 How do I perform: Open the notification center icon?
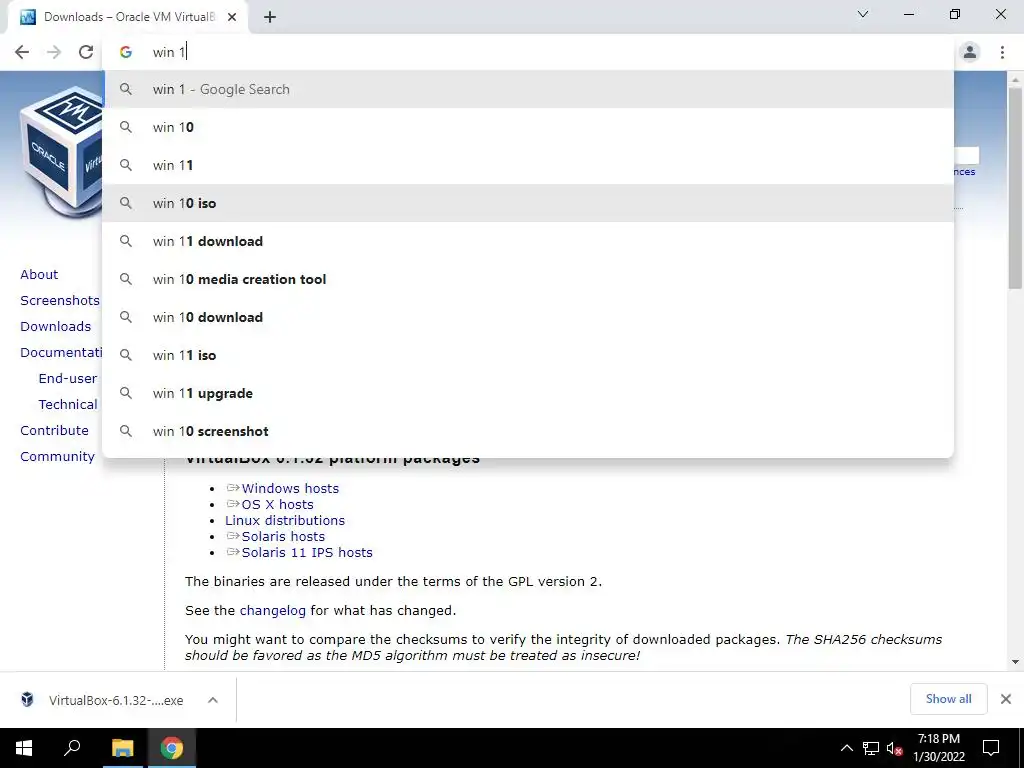pyautogui.click(x=991, y=748)
